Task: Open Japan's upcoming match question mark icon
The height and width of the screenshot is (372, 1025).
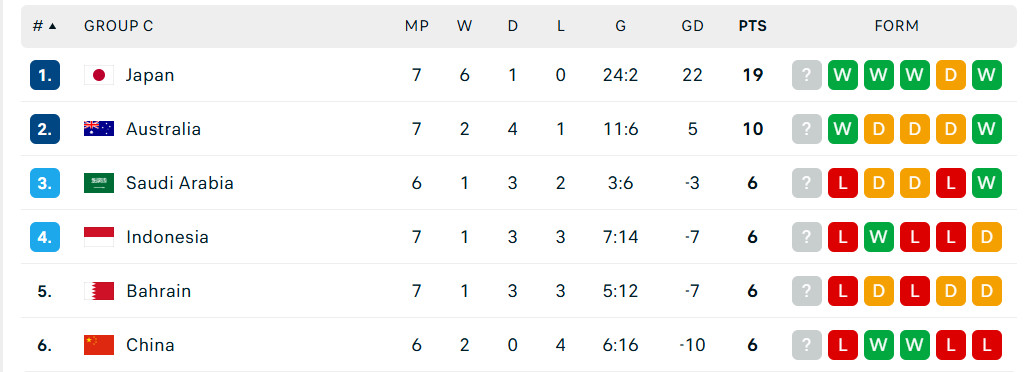Action: pos(807,75)
